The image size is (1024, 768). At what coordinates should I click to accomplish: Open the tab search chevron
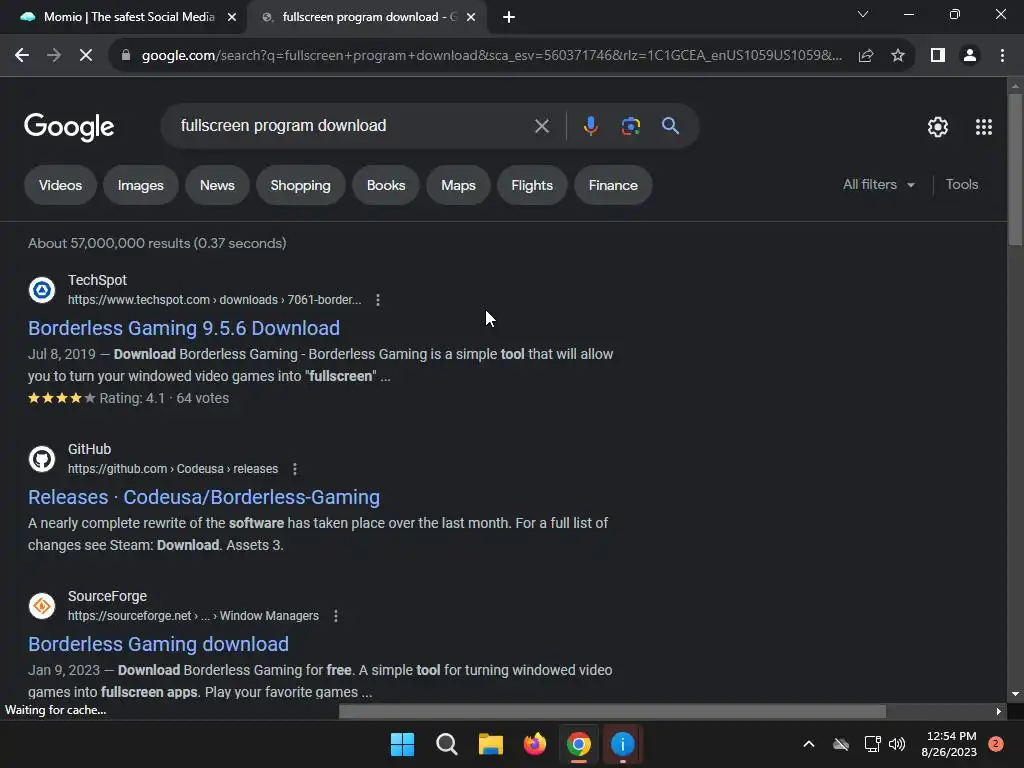(863, 14)
